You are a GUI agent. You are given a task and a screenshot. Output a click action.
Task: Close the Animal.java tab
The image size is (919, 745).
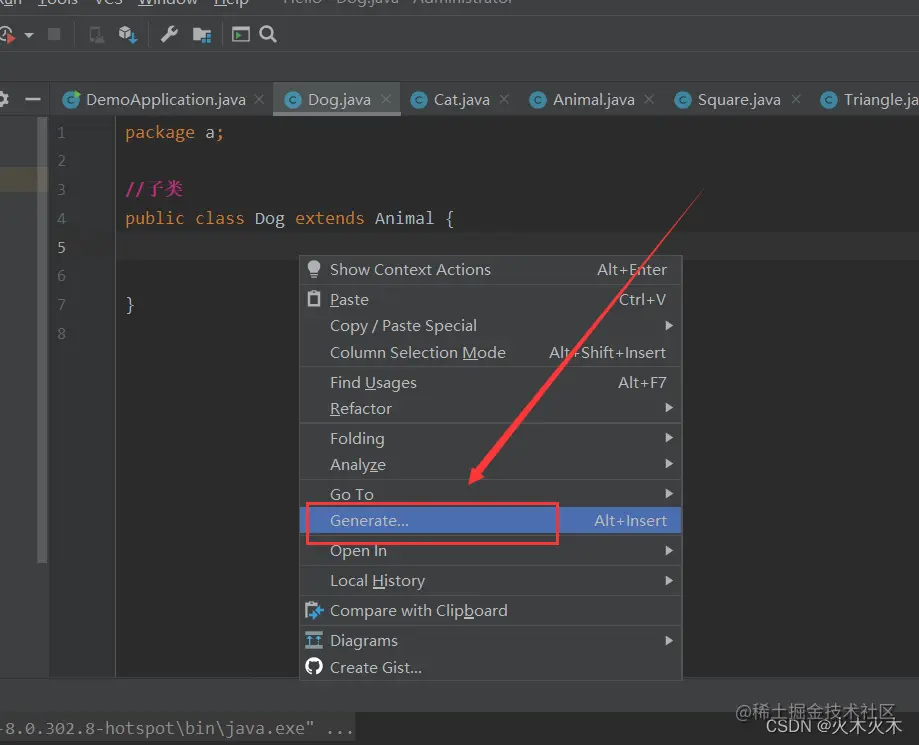point(649,100)
